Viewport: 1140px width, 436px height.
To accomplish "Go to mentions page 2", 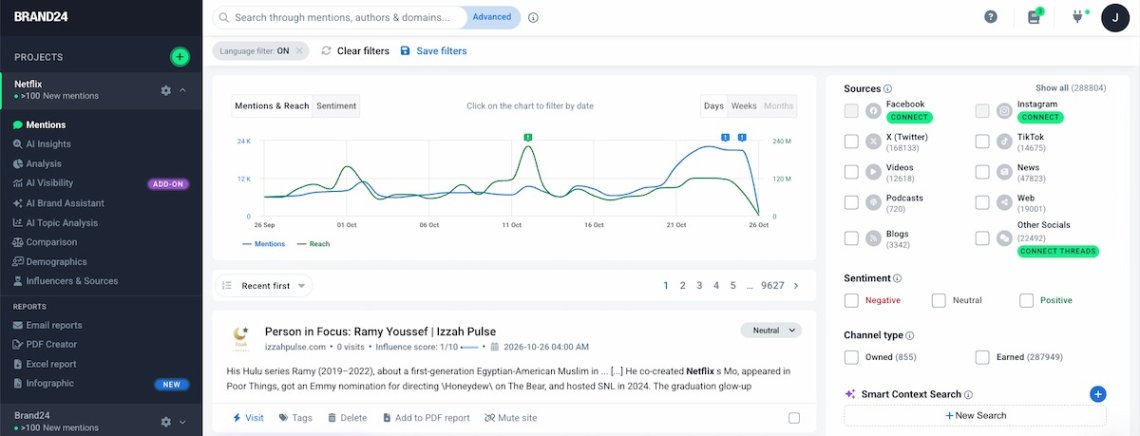I will [683, 286].
